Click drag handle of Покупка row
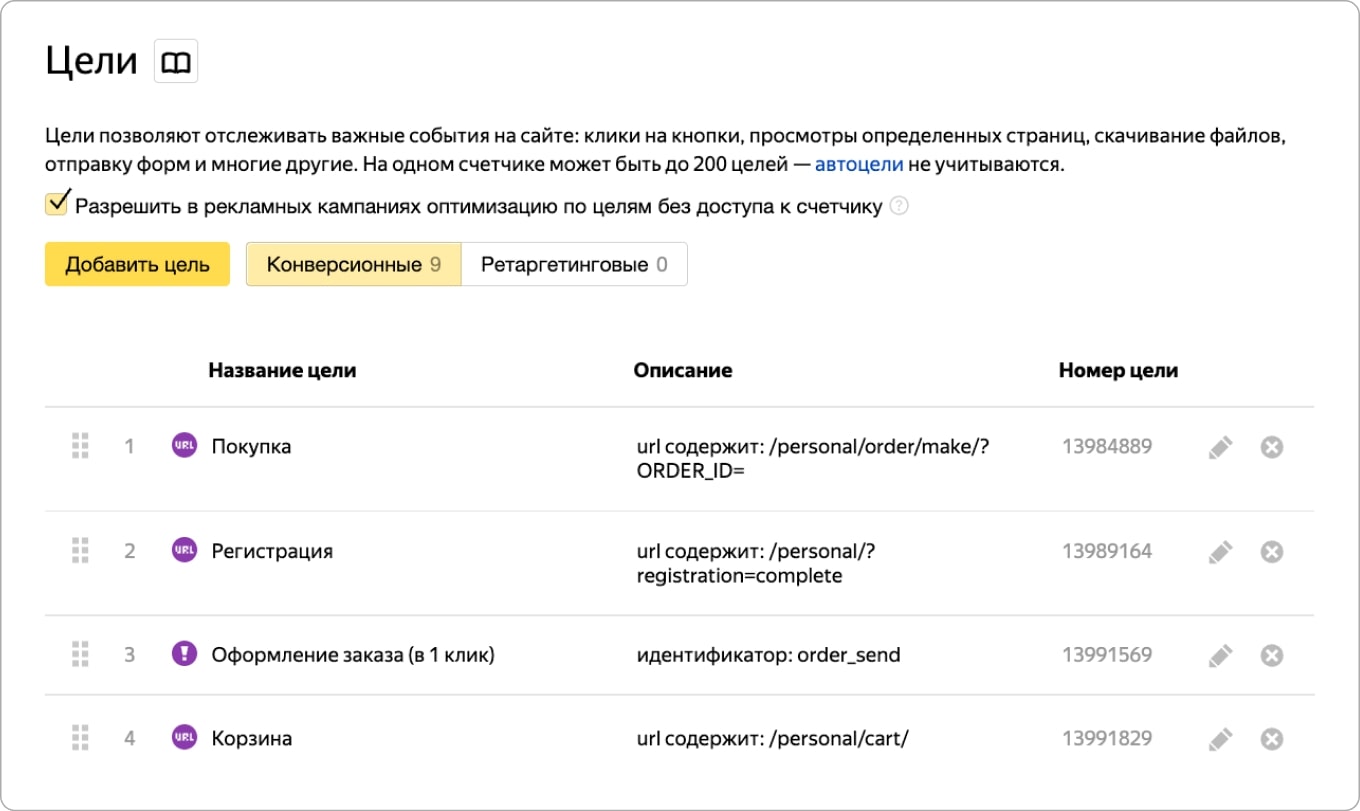 (x=81, y=446)
